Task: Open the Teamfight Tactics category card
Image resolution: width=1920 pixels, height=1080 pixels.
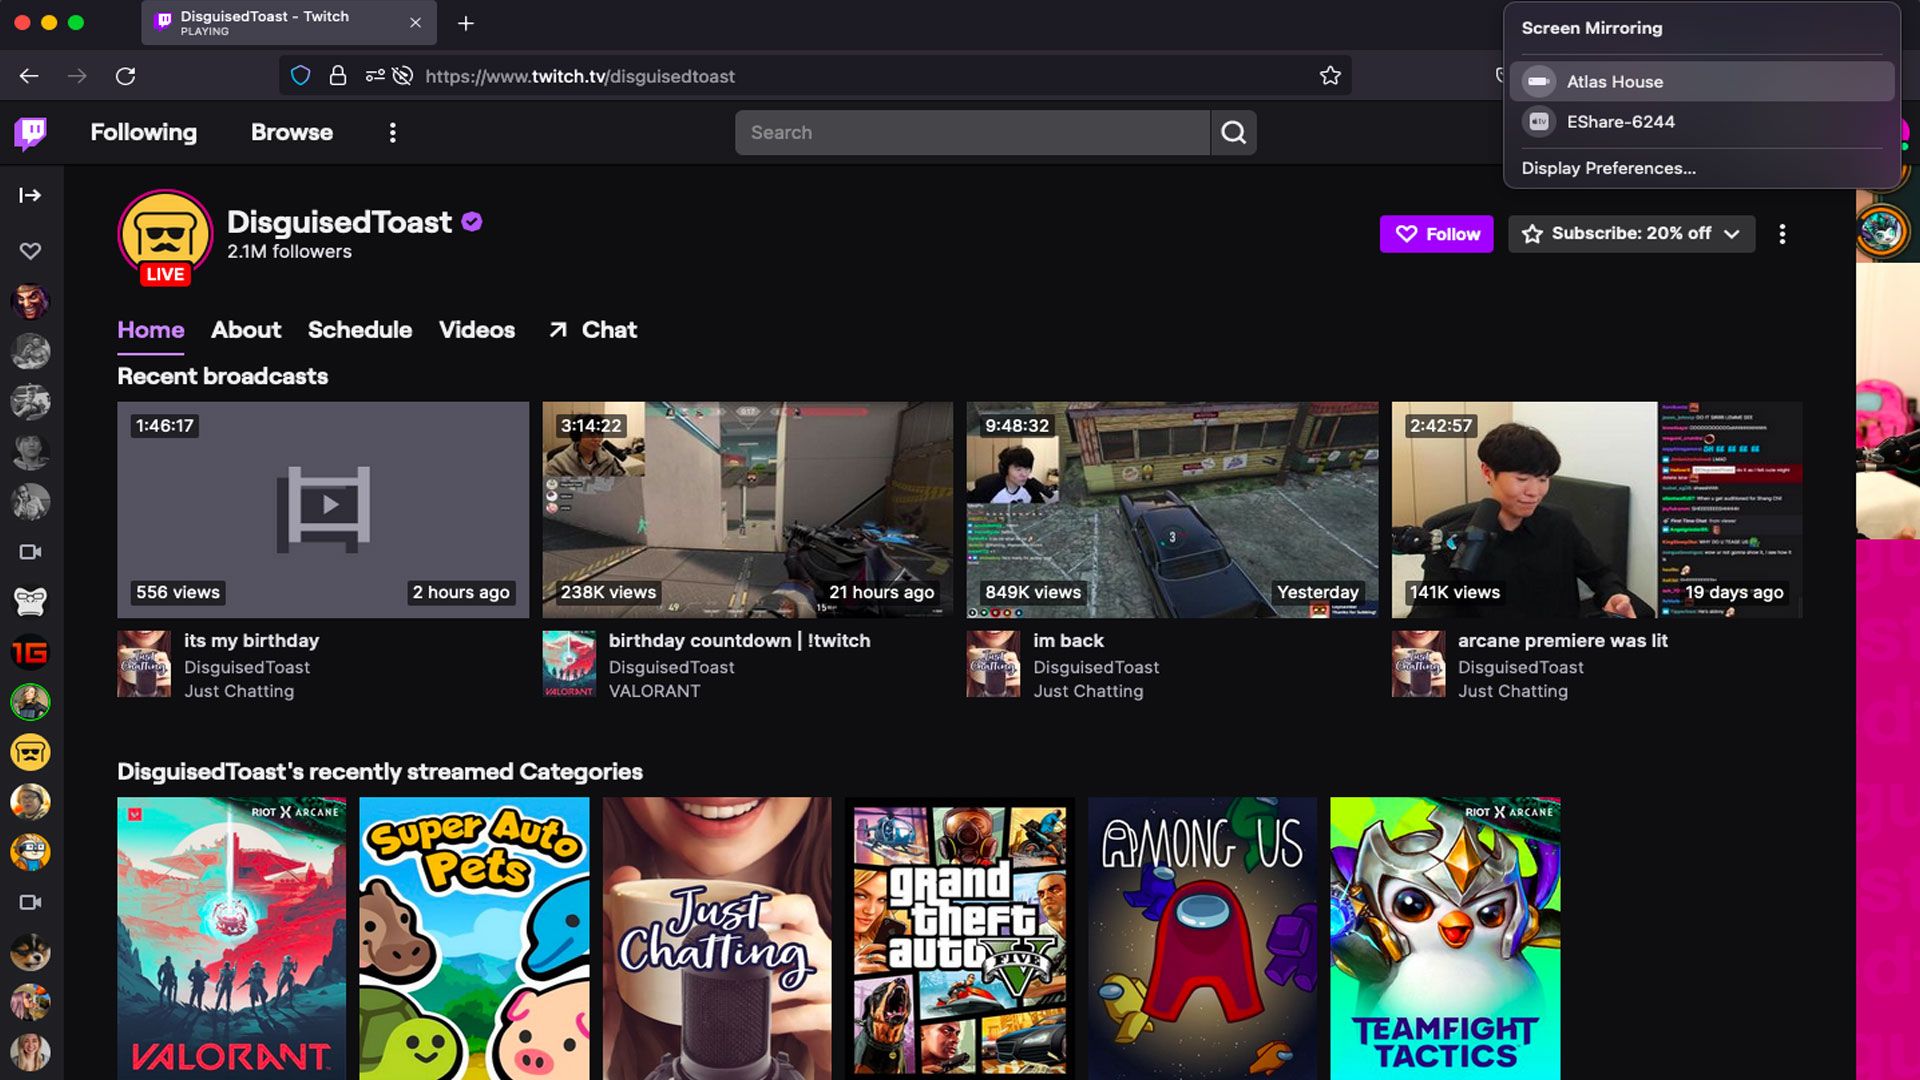Action: pos(1445,938)
